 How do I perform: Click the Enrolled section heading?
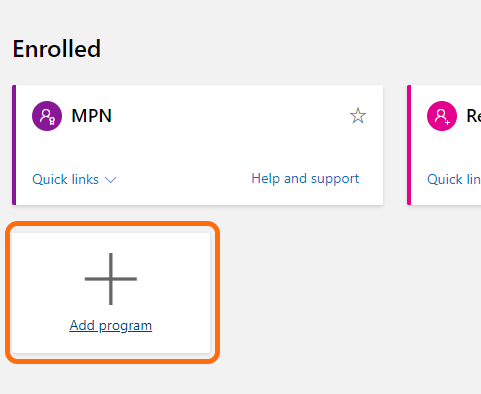(x=57, y=49)
